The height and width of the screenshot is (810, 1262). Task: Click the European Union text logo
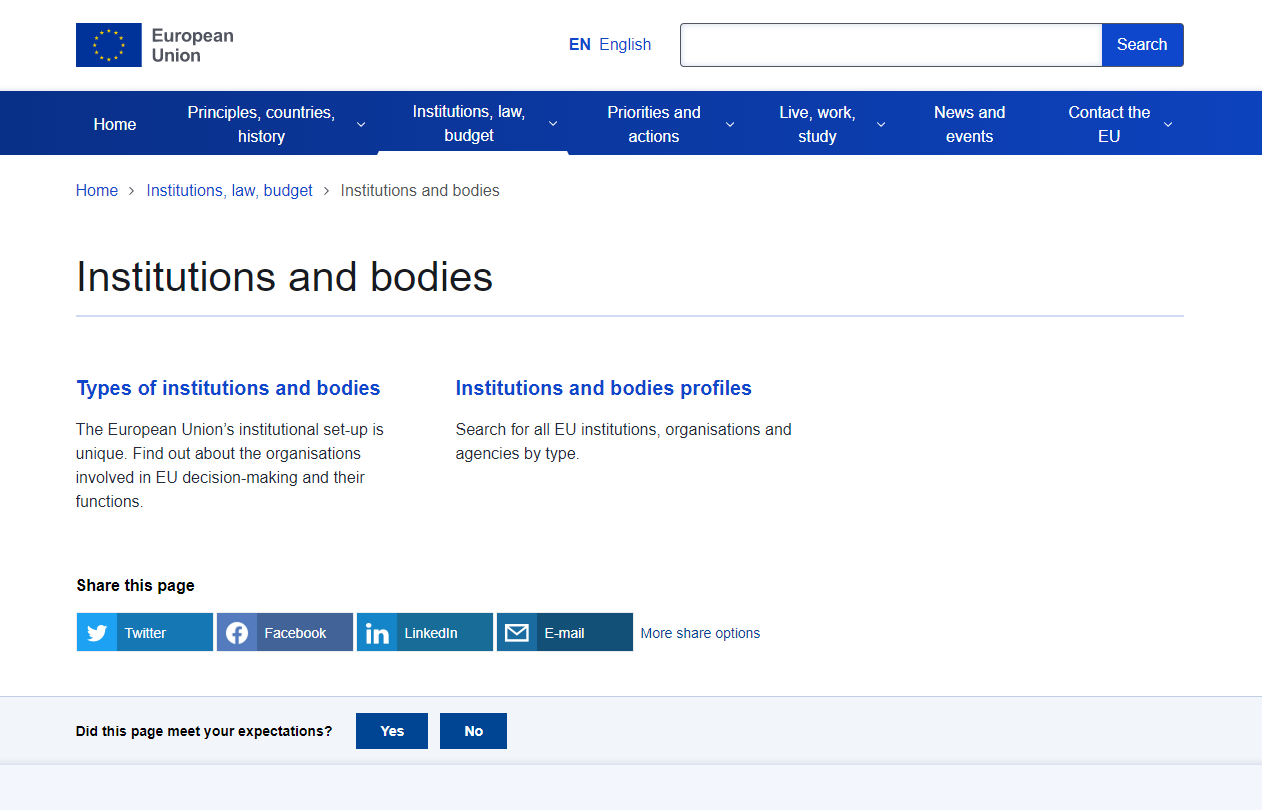(192, 45)
